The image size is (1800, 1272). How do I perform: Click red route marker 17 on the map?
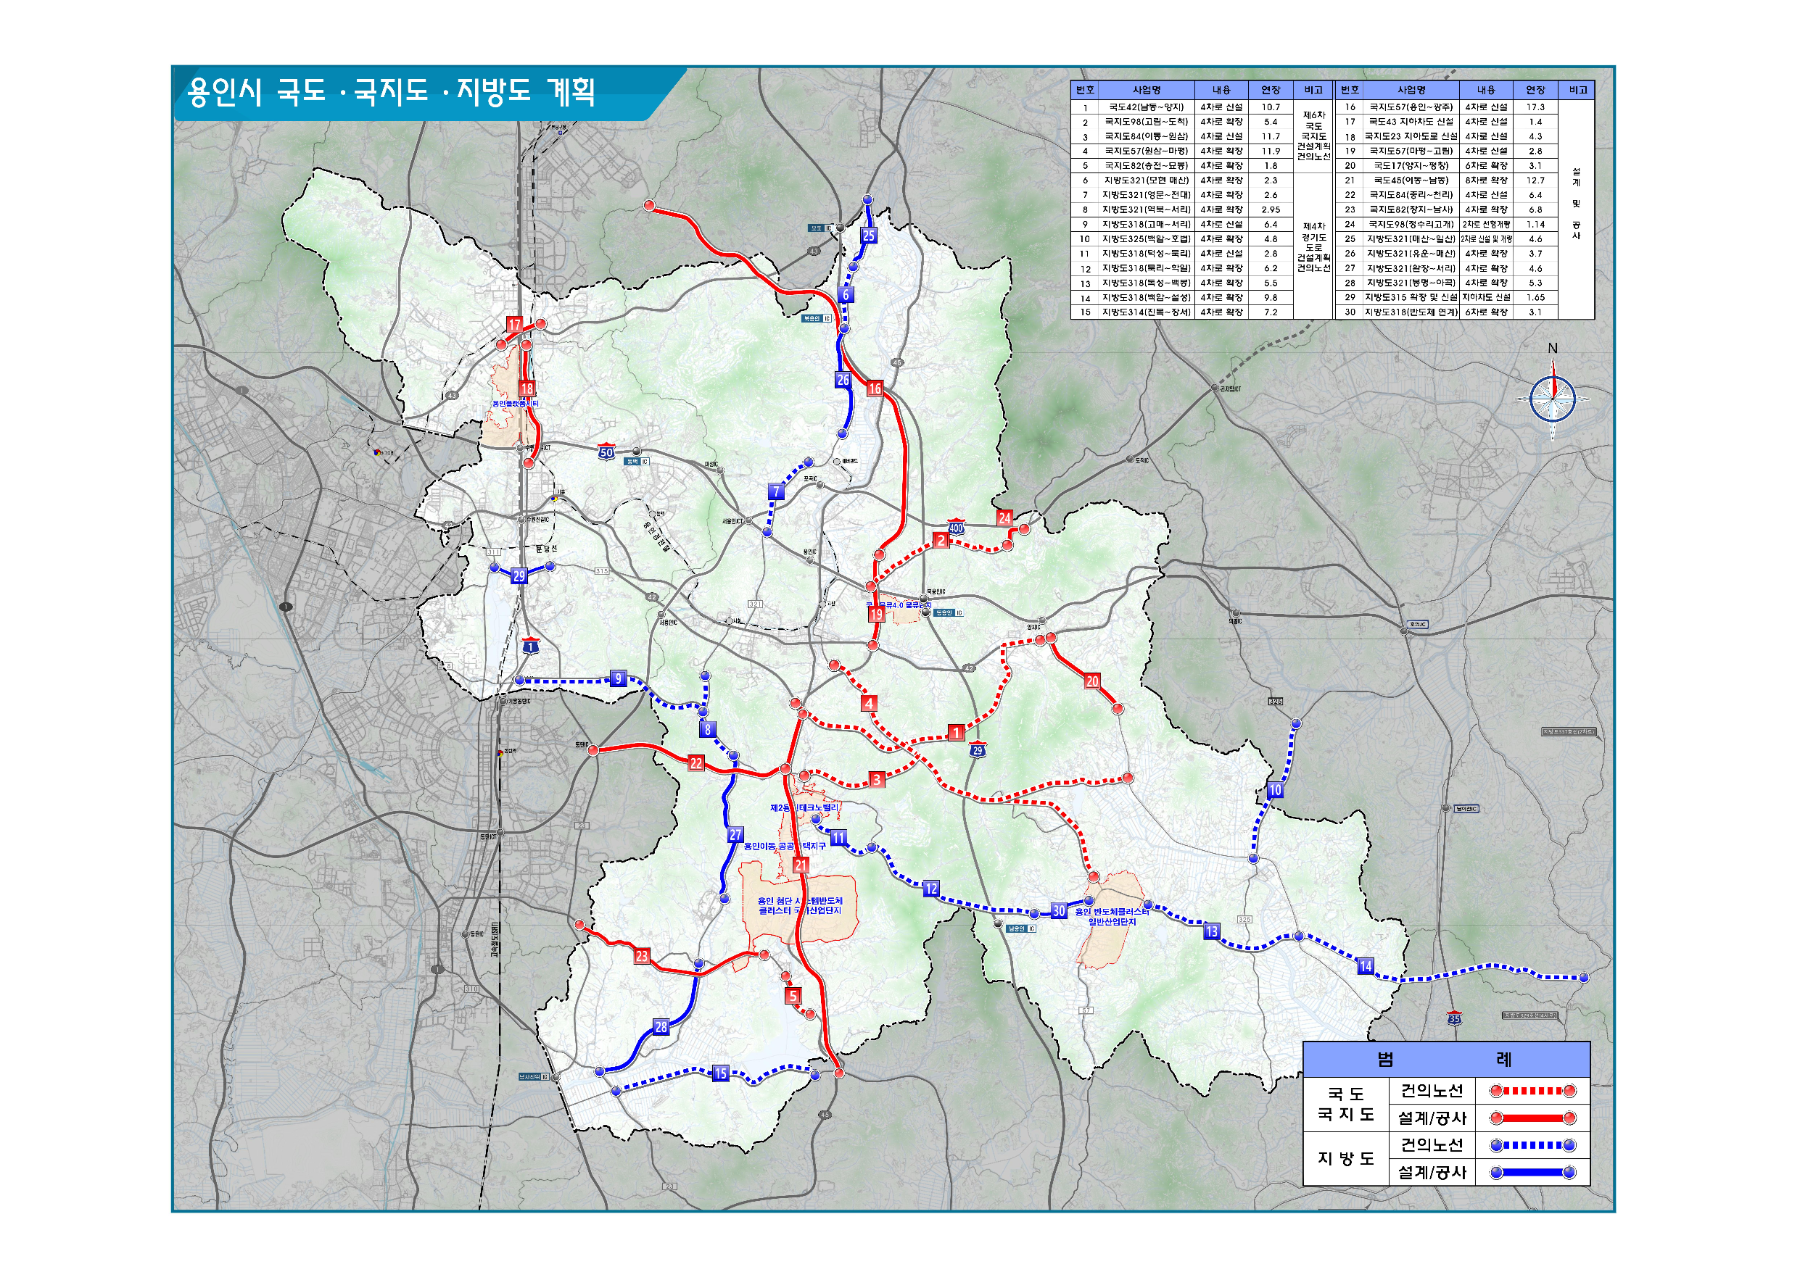[514, 325]
